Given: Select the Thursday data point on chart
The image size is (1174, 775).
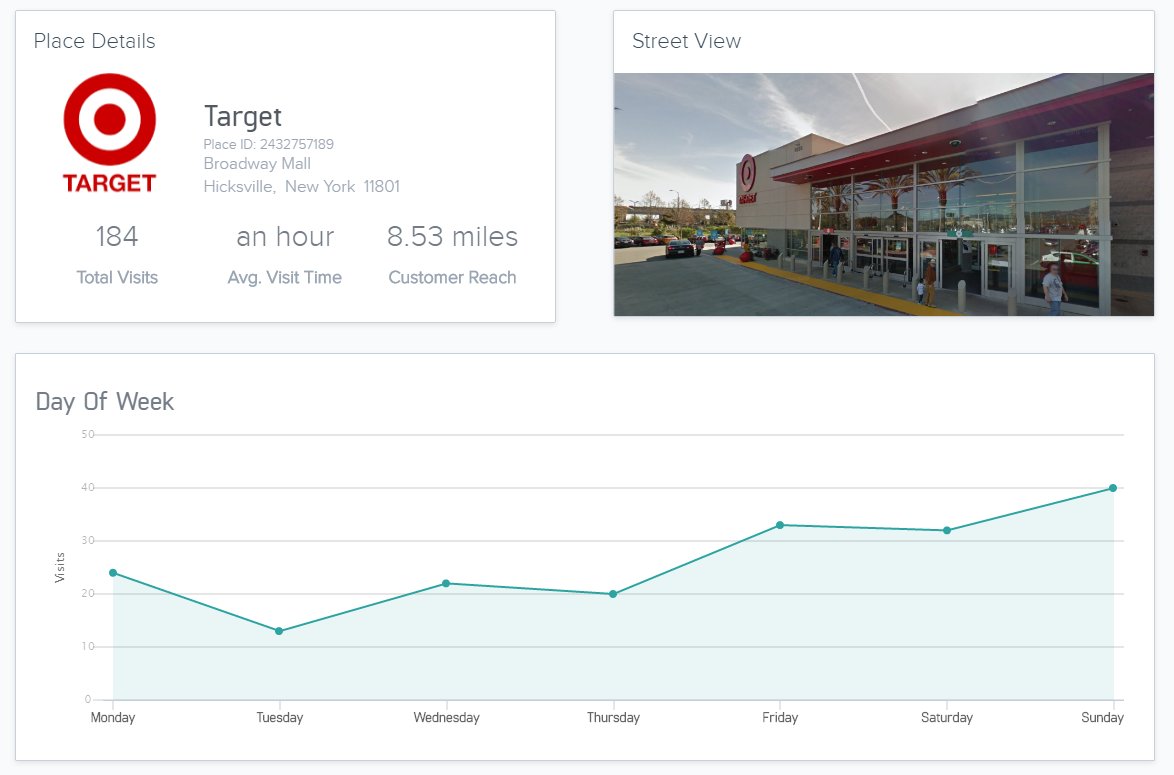Looking at the screenshot, I should tap(613, 594).
